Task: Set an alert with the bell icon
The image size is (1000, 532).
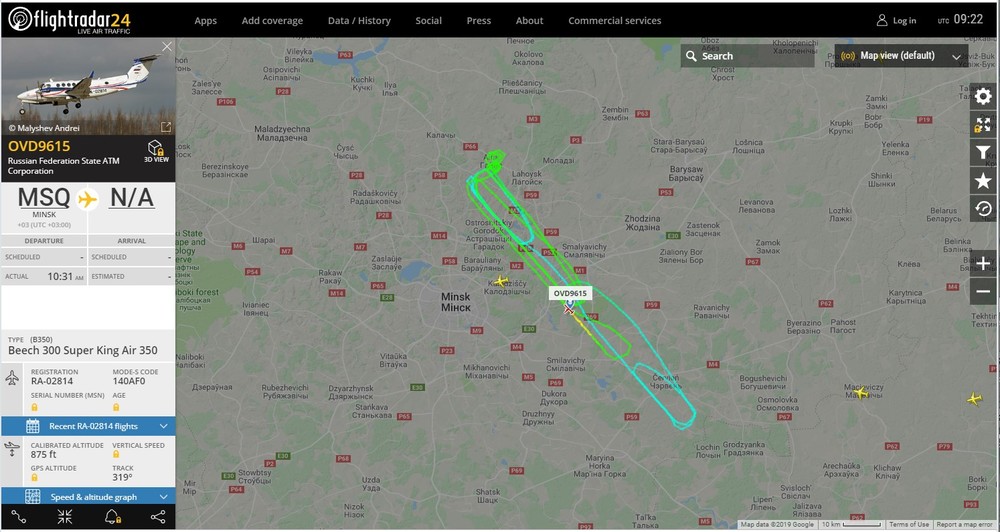Action: [112, 517]
